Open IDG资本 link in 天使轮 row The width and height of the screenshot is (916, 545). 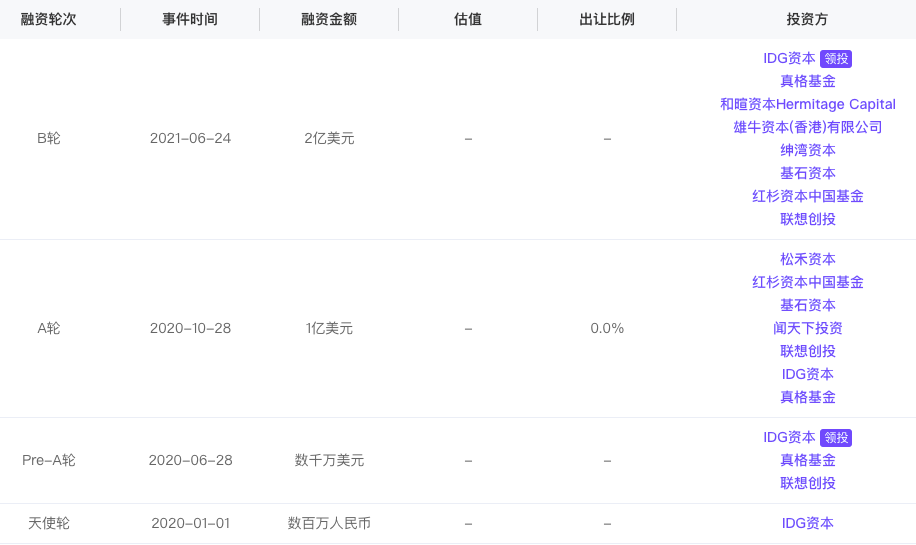coord(808,523)
